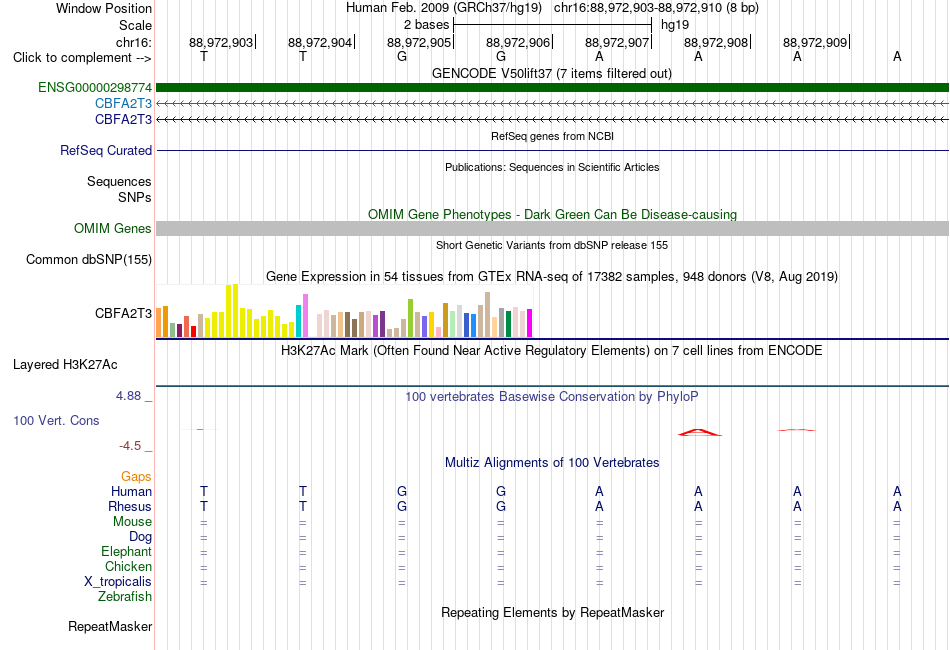
Task: Click the Human species label
Action: [131, 491]
